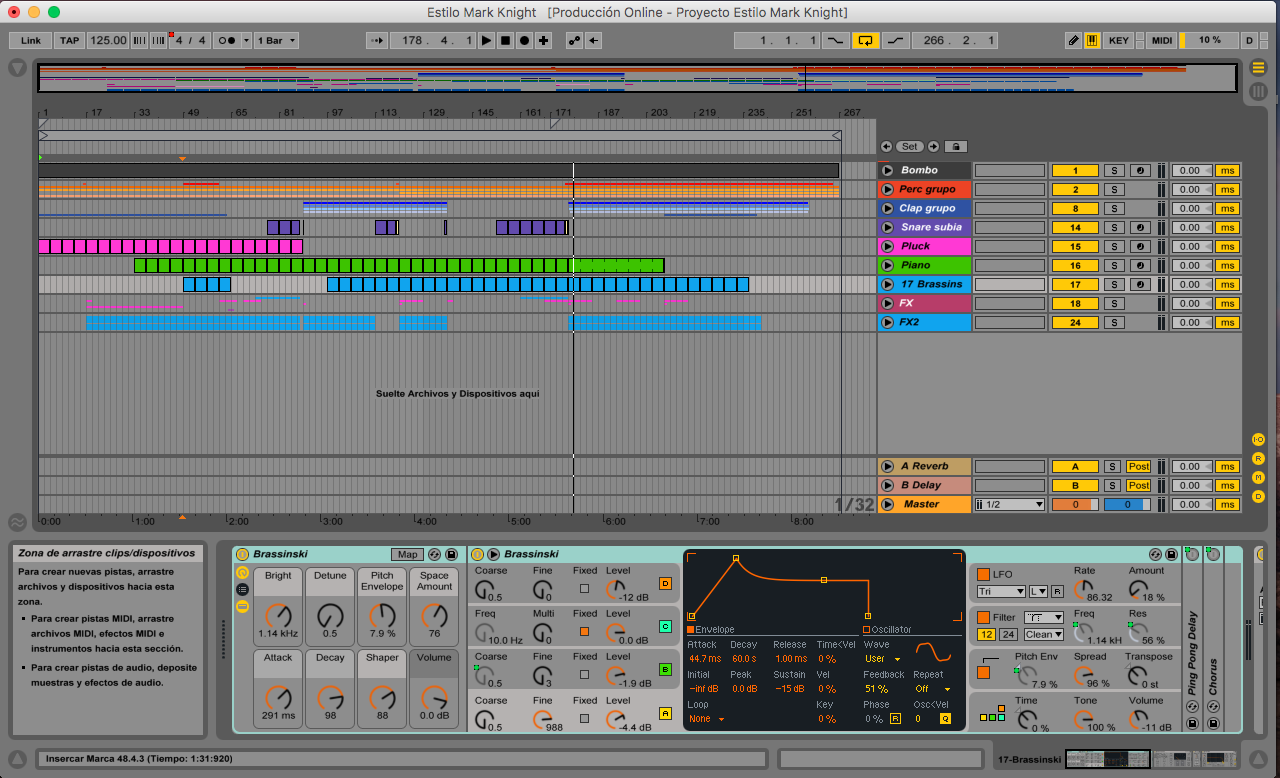Show rack macro controls icon
Image resolution: width=1280 pixels, height=778 pixels.
click(242, 572)
